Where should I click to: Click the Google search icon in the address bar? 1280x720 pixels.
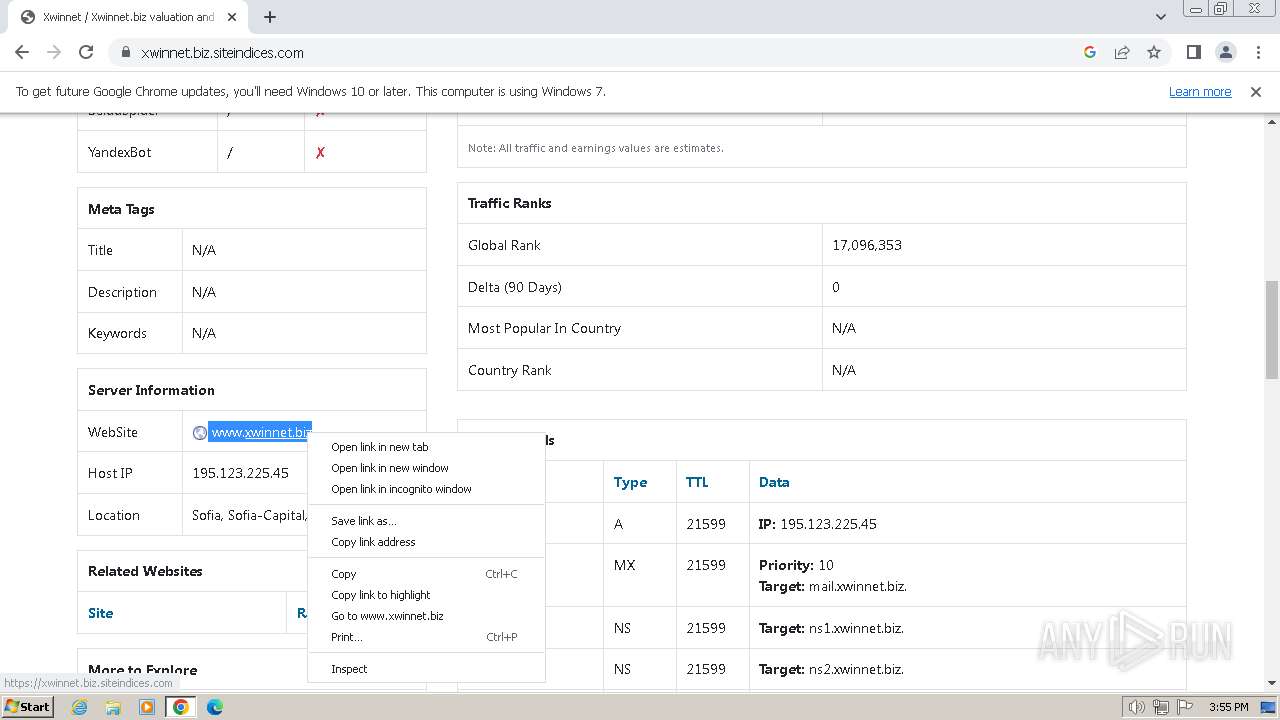click(x=1090, y=52)
